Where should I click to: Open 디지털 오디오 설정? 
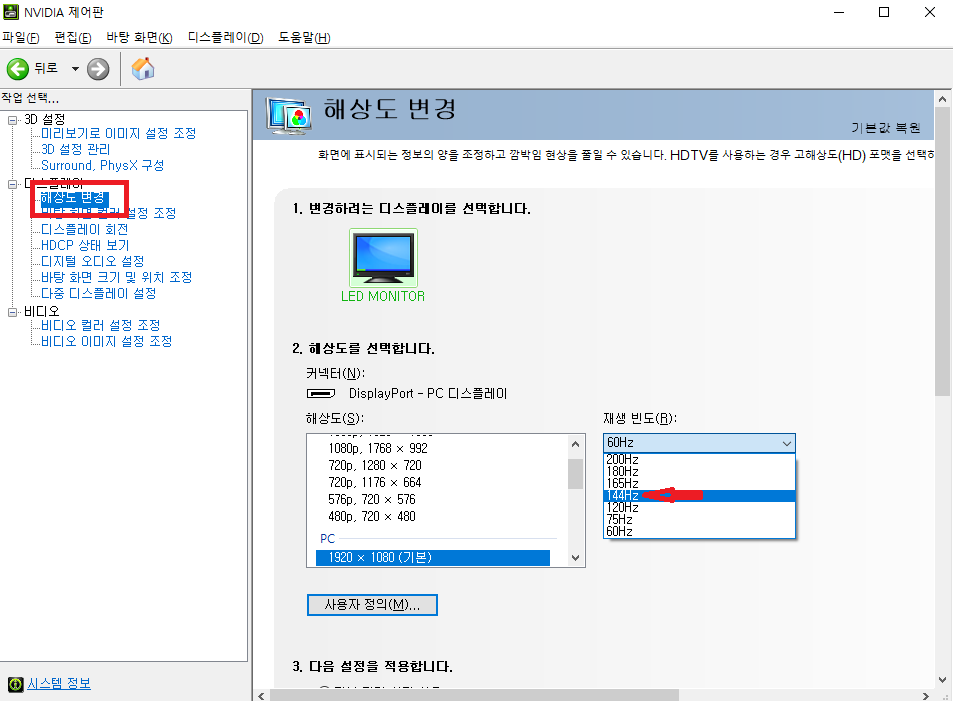click(92, 261)
